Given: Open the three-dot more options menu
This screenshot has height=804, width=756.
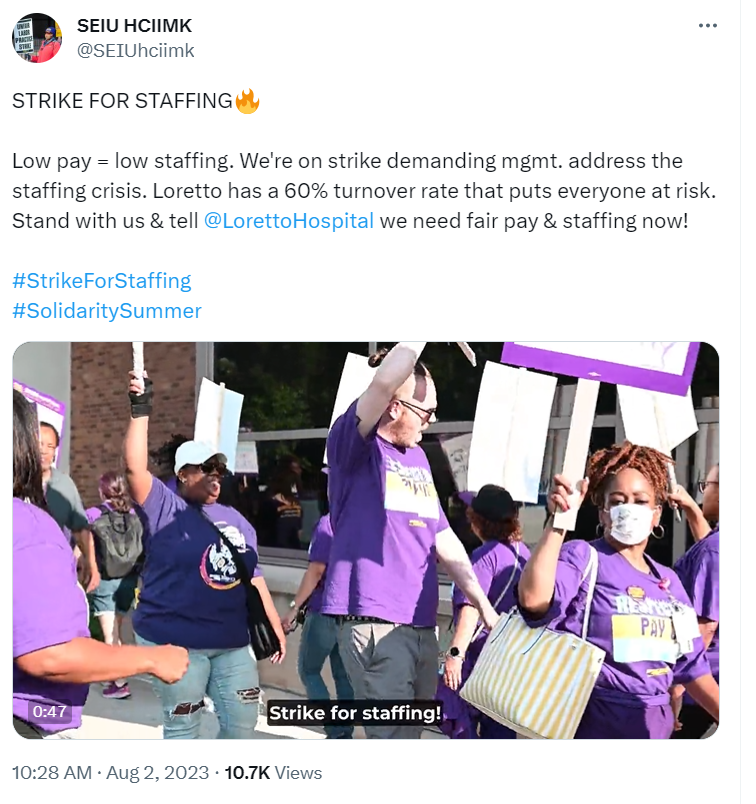Looking at the screenshot, I should [707, 26].
